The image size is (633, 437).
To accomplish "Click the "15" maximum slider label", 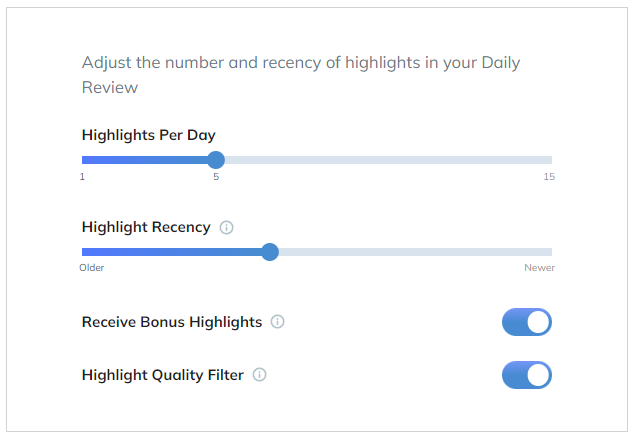I will 549,177.
